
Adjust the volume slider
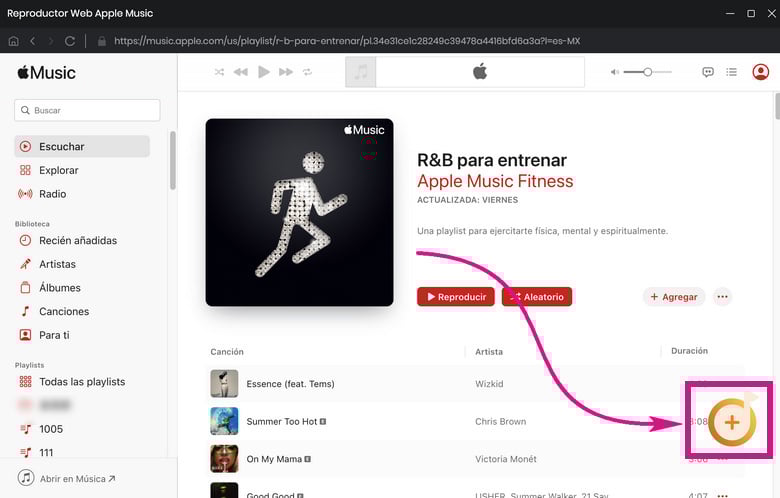tap(648, 72)
